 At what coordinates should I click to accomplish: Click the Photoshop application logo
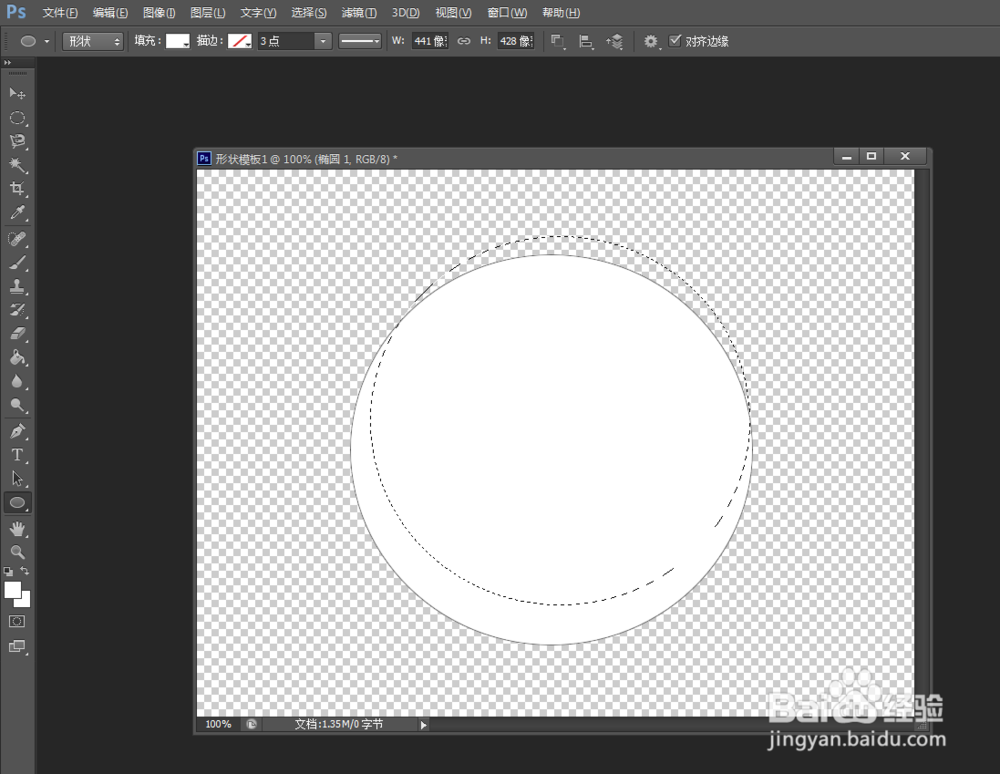point(17,12)
